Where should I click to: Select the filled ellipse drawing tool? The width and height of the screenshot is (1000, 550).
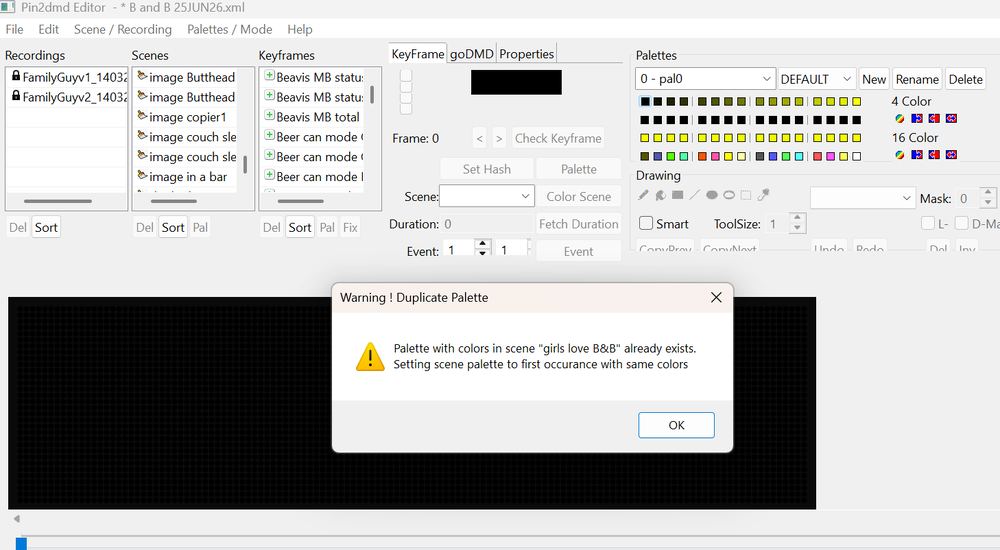712,195
